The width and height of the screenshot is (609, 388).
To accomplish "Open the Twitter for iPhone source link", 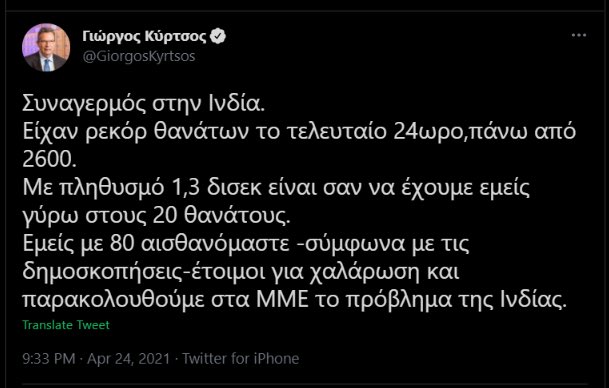I will (240, 358).
